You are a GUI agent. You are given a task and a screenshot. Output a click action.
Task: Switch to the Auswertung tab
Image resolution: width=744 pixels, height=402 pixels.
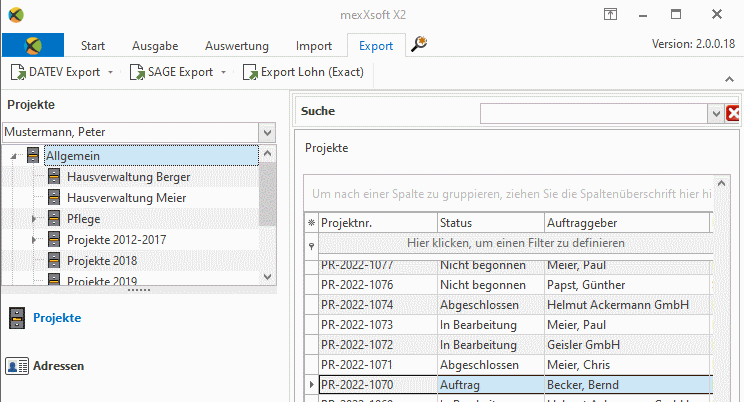[237, 46]
